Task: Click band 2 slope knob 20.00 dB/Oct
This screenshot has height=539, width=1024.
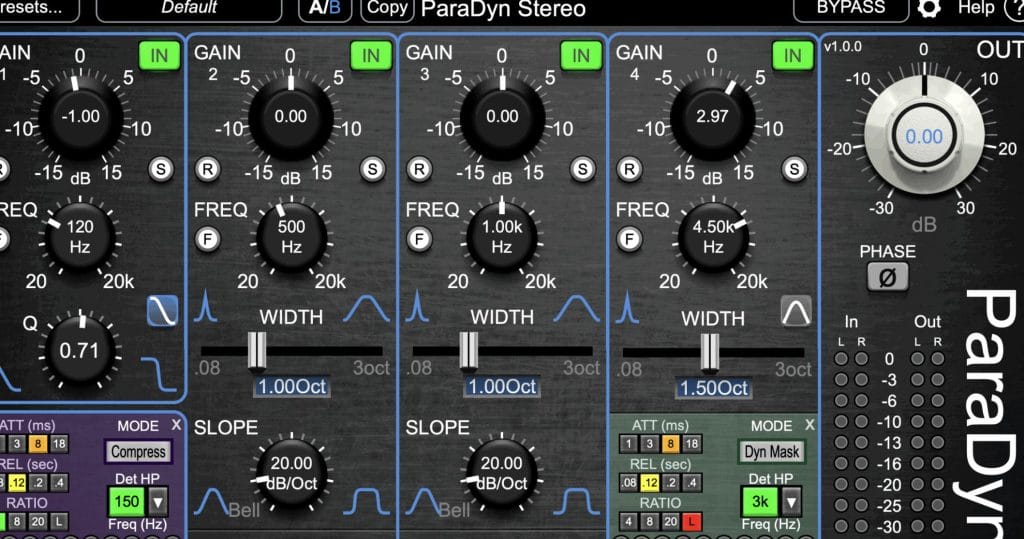Action: 291,474
